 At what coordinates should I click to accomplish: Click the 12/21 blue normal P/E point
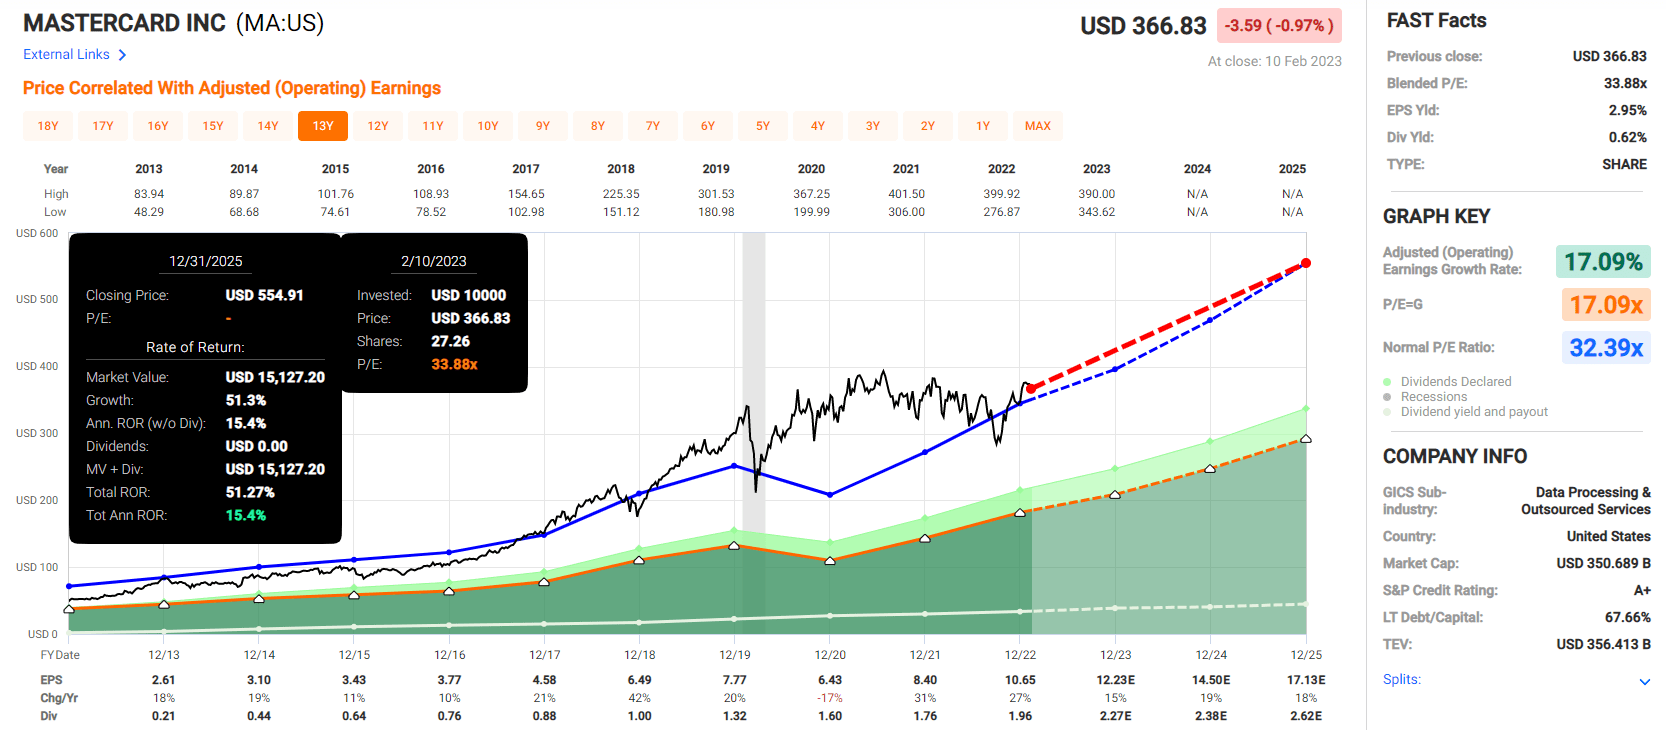click(x=925, y=452)
